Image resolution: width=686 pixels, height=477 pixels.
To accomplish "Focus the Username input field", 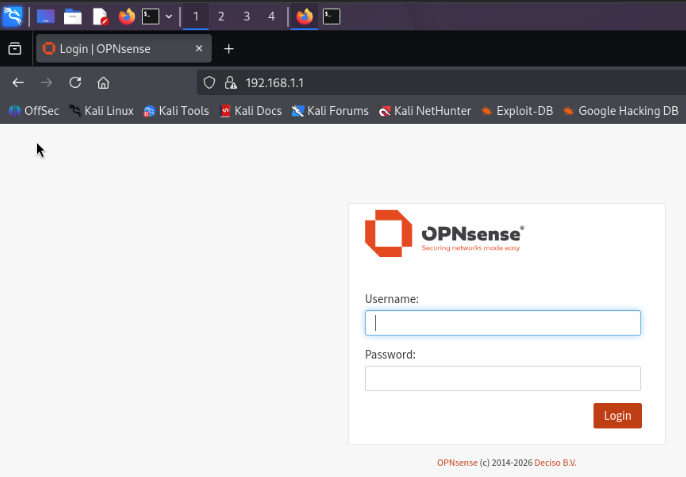I will point(503,323).
